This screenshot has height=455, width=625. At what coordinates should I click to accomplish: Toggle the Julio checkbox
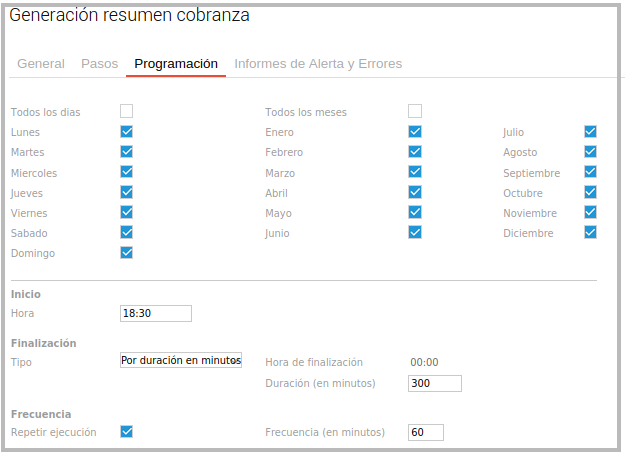590,131
